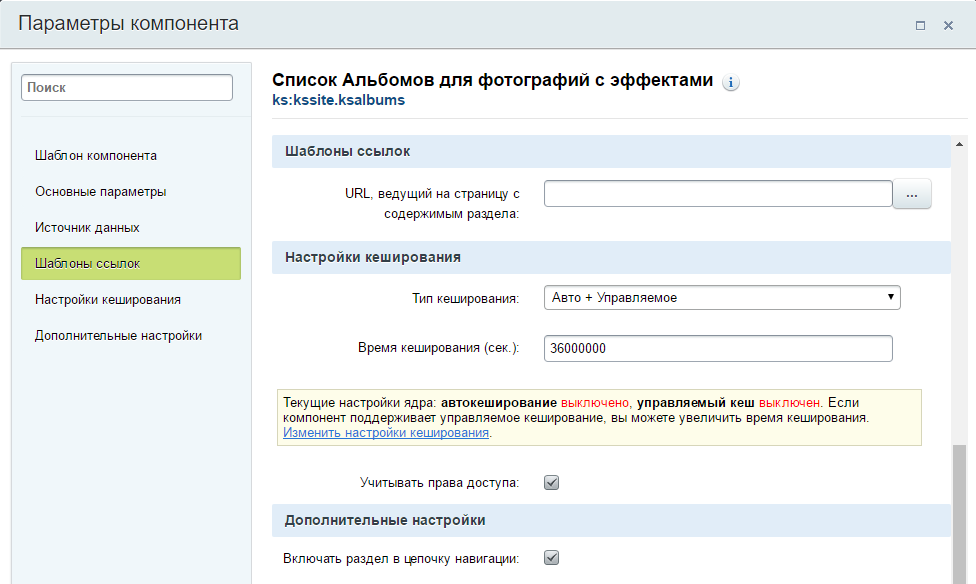Click the info icon beside the component title
Viewport: 976px width, 584px height.
731,82
